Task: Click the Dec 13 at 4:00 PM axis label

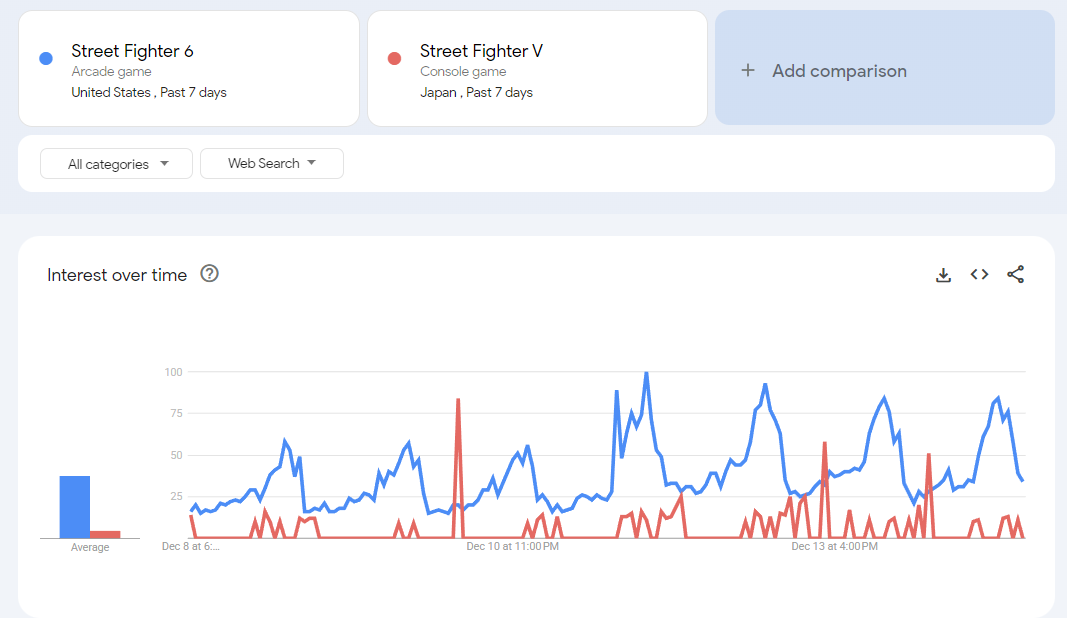Action: [x=834, y=547]
